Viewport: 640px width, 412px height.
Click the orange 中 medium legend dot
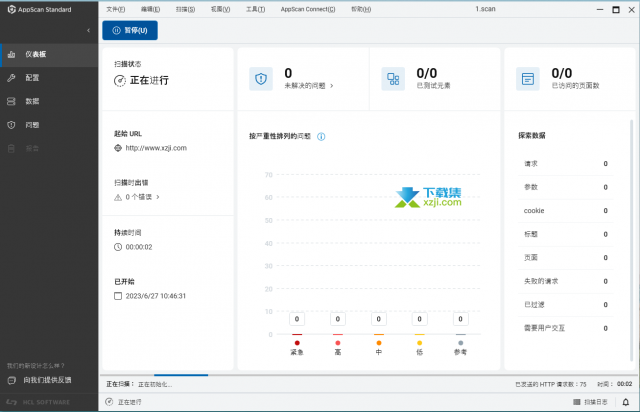[379, 343]
